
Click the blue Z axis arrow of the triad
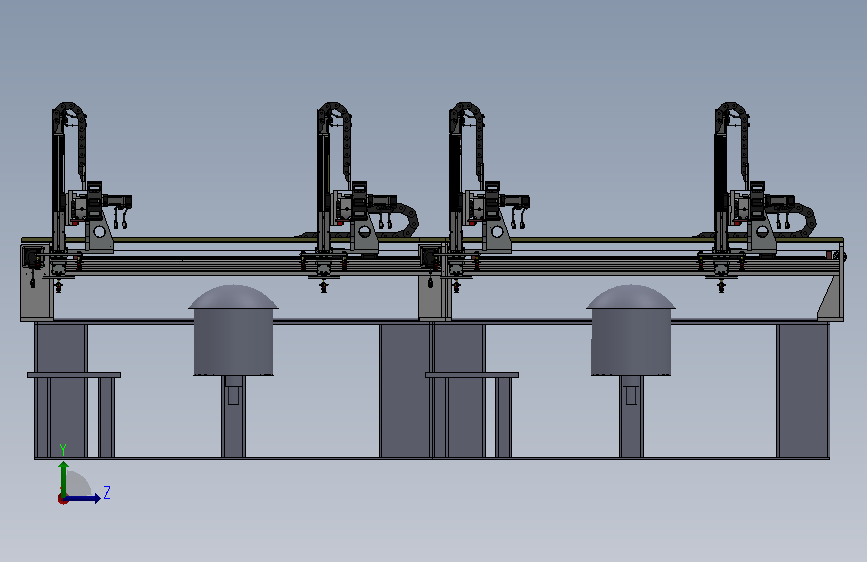83,498
